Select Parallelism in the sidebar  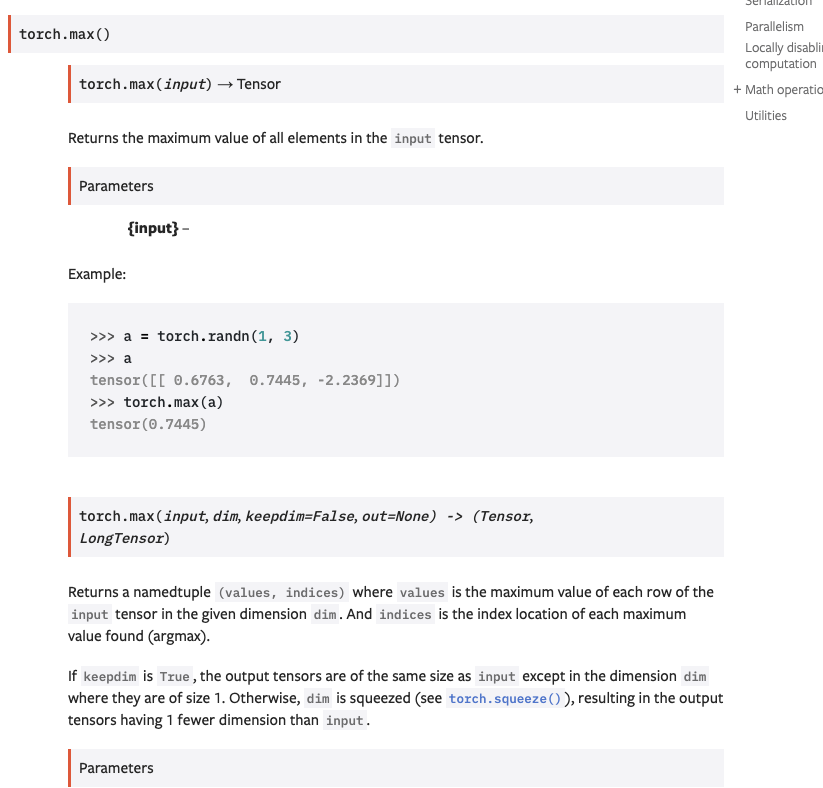point(774,27)
